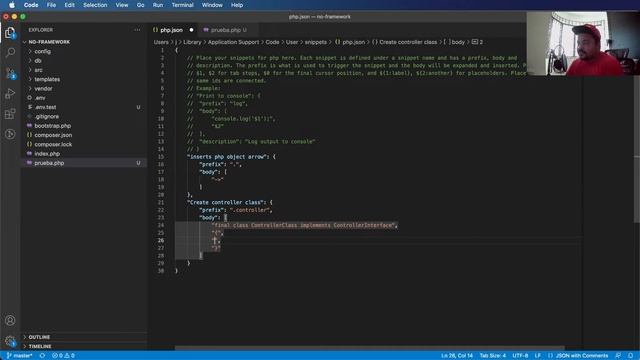Switch to the prueba.php editor tab

point(228,30)
